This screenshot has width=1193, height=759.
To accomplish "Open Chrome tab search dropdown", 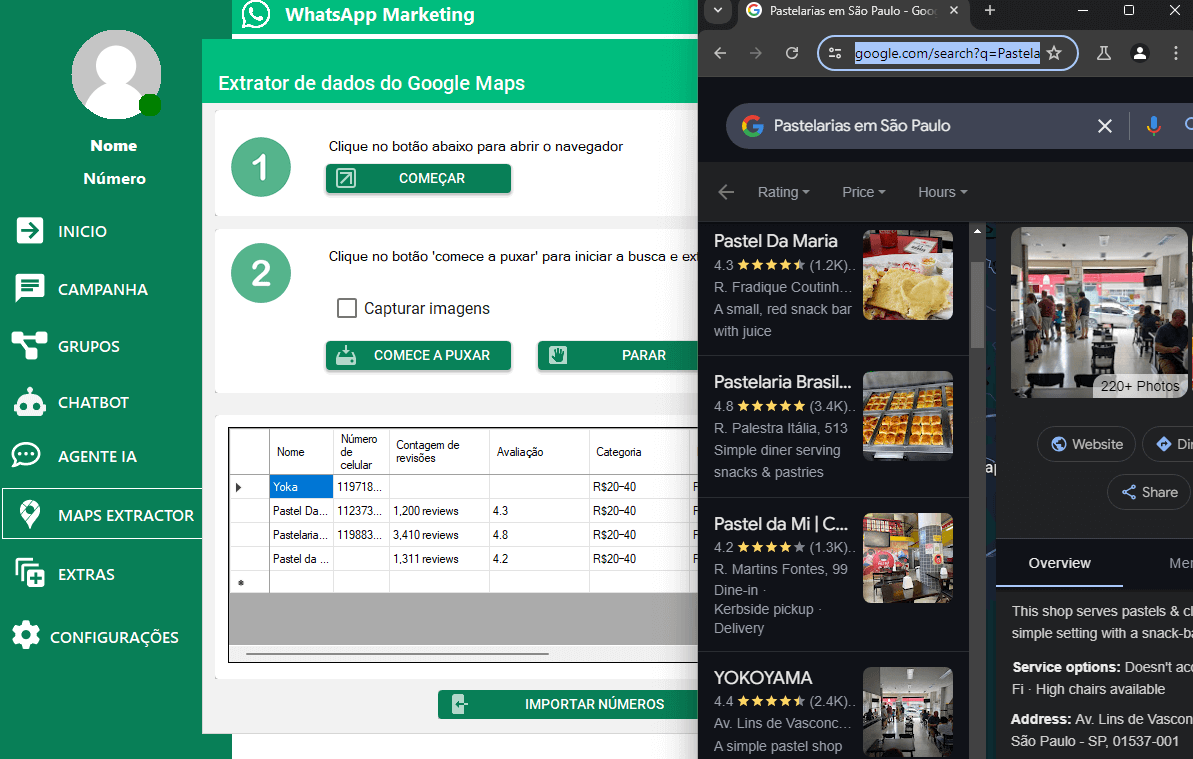I will (x=717, y=11).
